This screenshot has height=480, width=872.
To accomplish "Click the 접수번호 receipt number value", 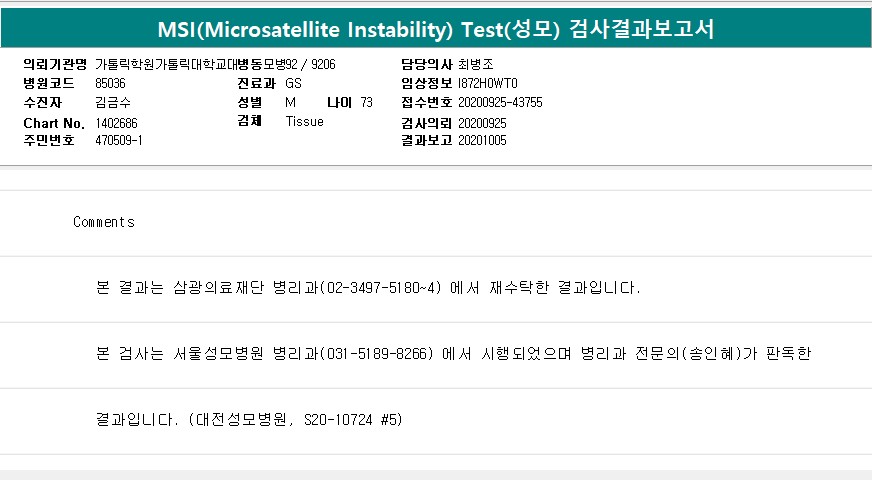I will [500, 102].
